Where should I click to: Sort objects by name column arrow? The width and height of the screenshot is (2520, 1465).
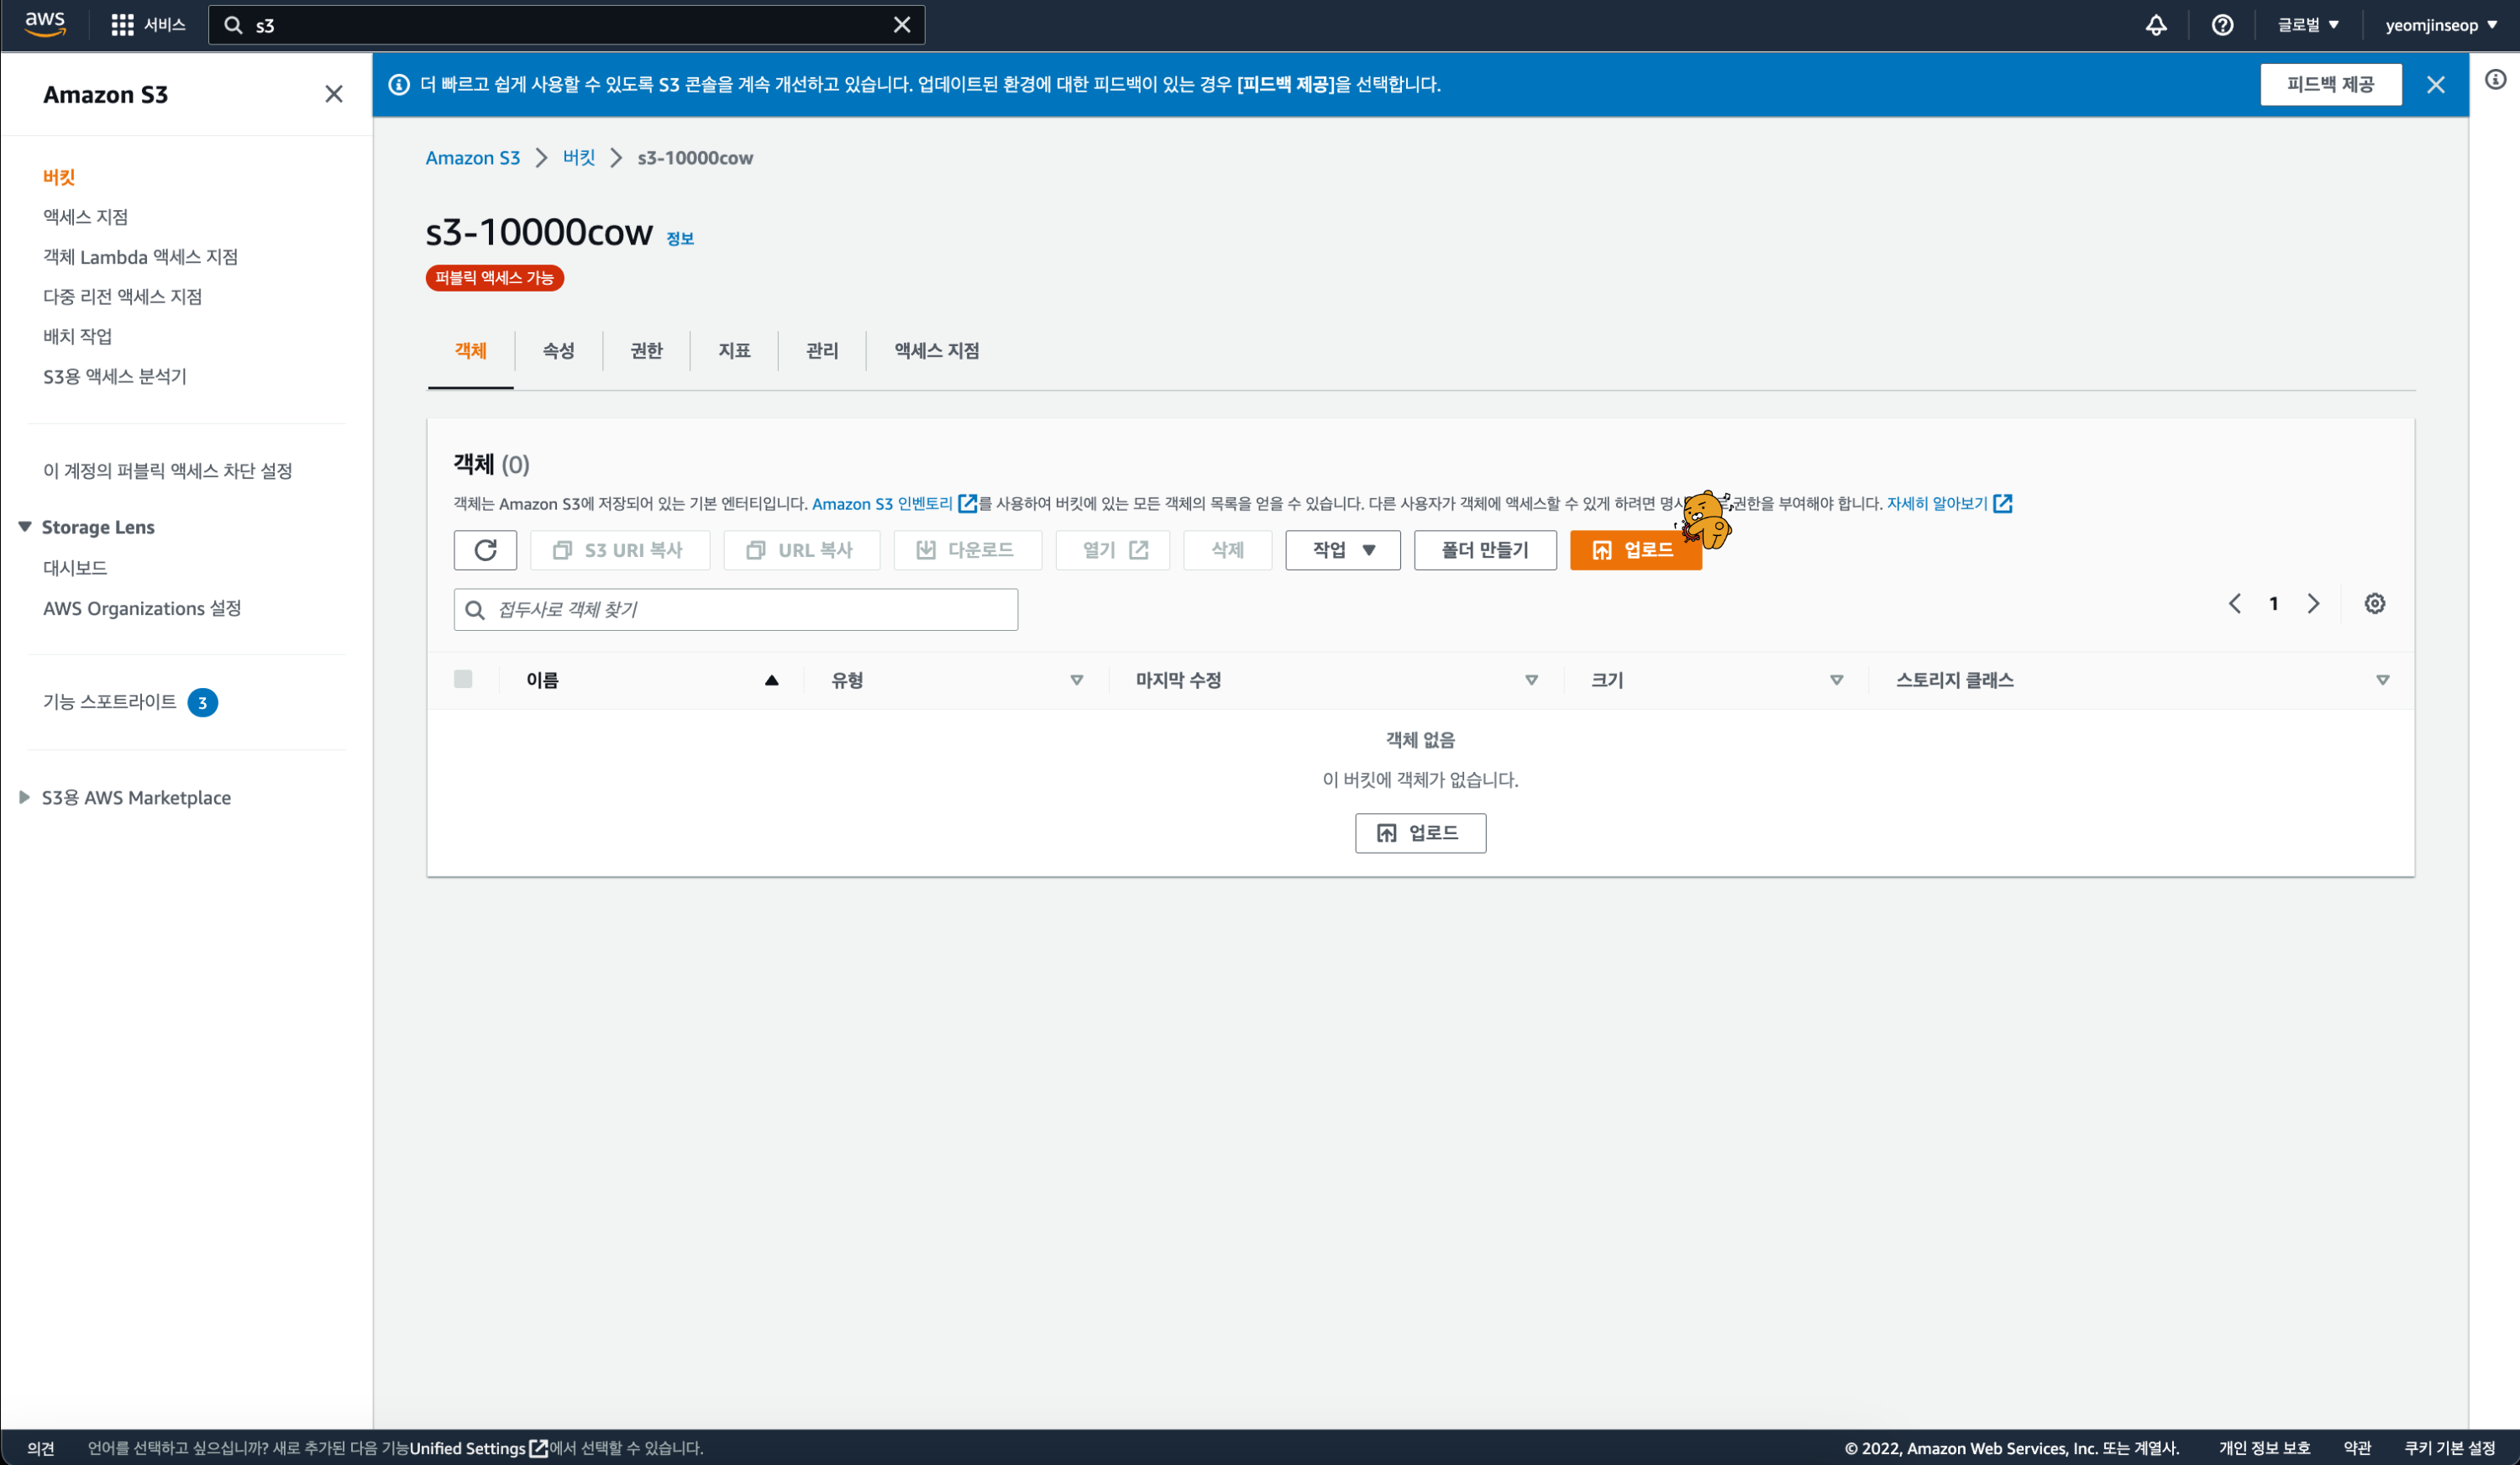[771, 680]
